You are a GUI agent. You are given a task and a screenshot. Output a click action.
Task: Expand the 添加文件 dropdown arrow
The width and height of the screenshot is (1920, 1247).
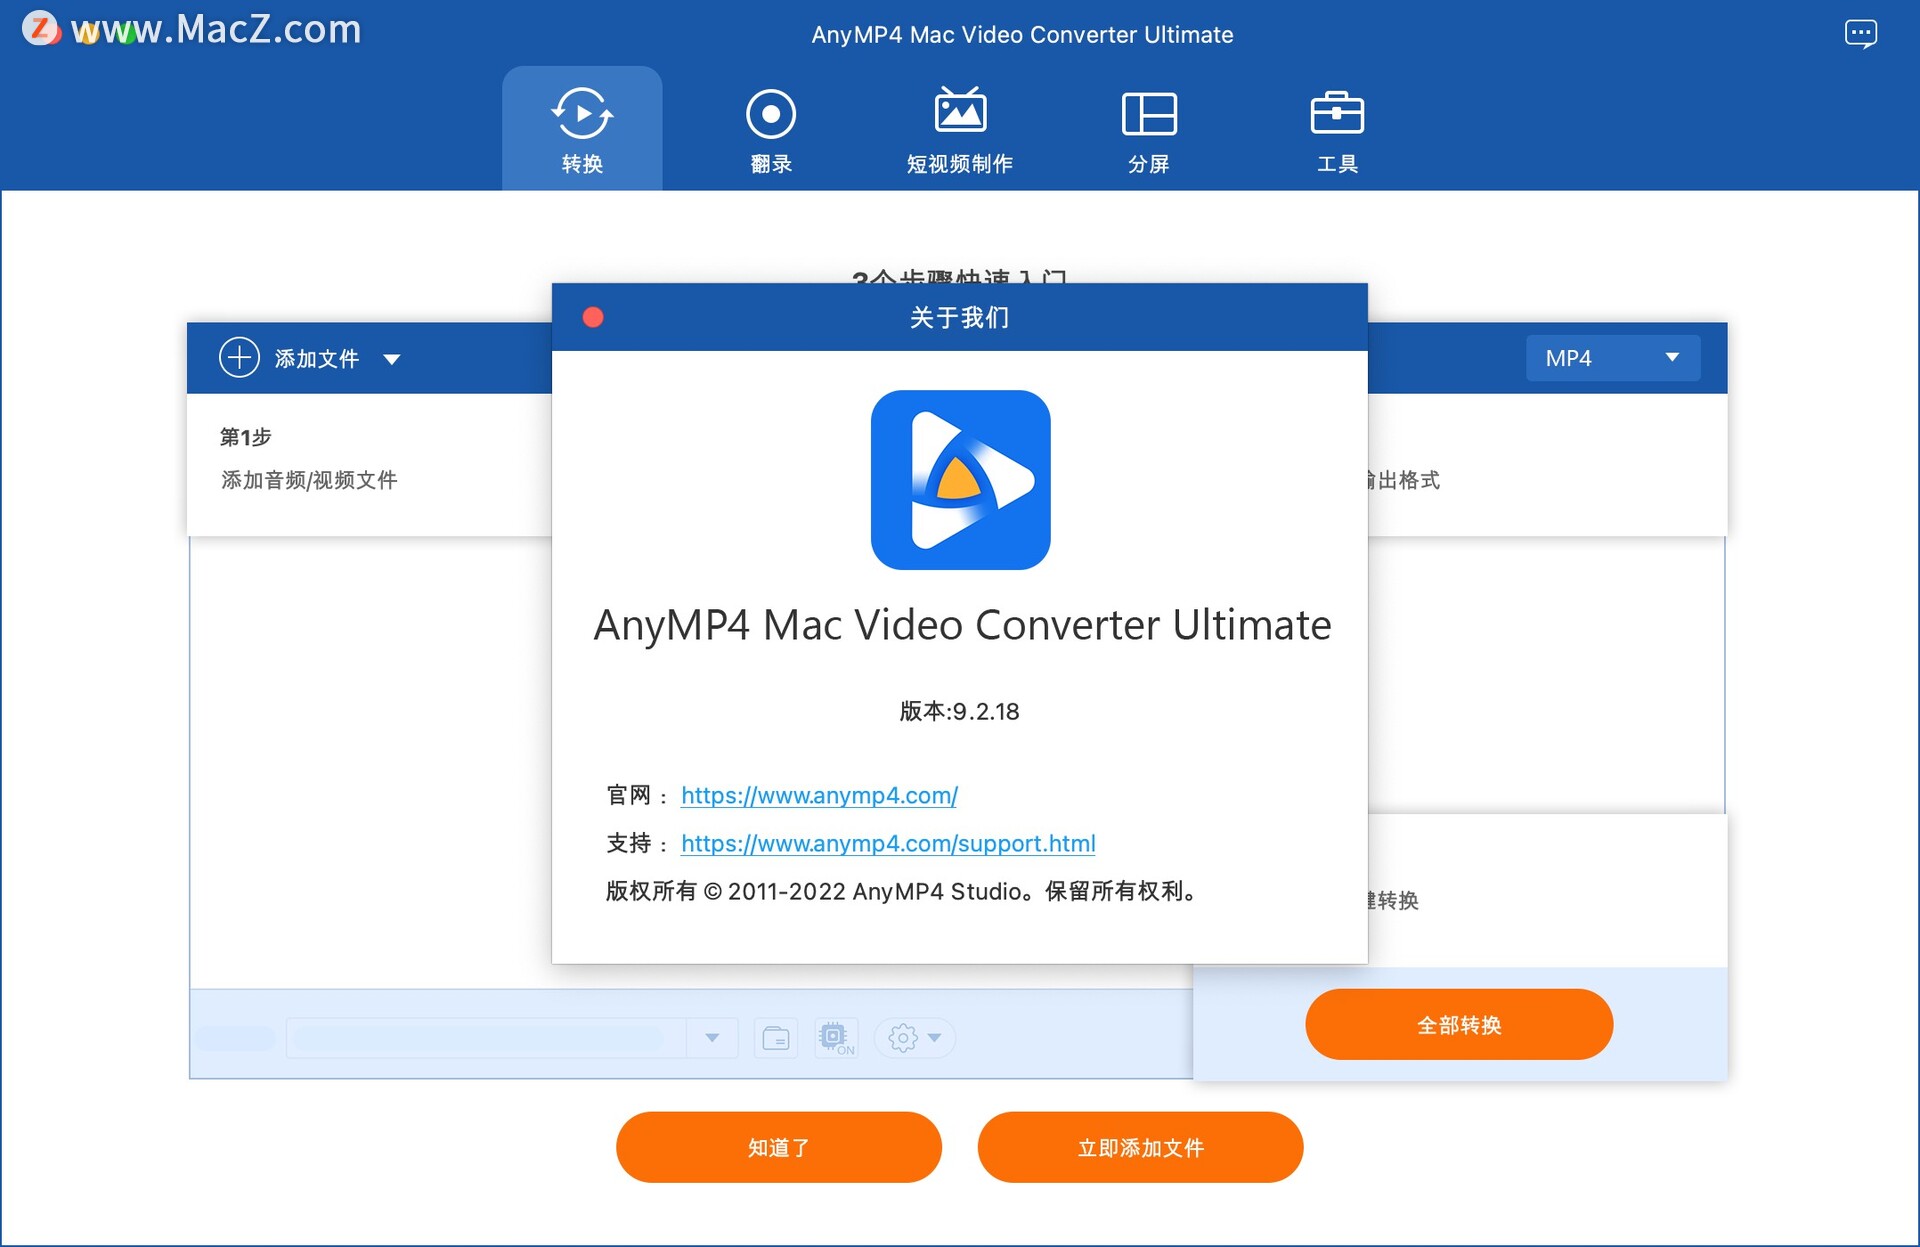392,359
